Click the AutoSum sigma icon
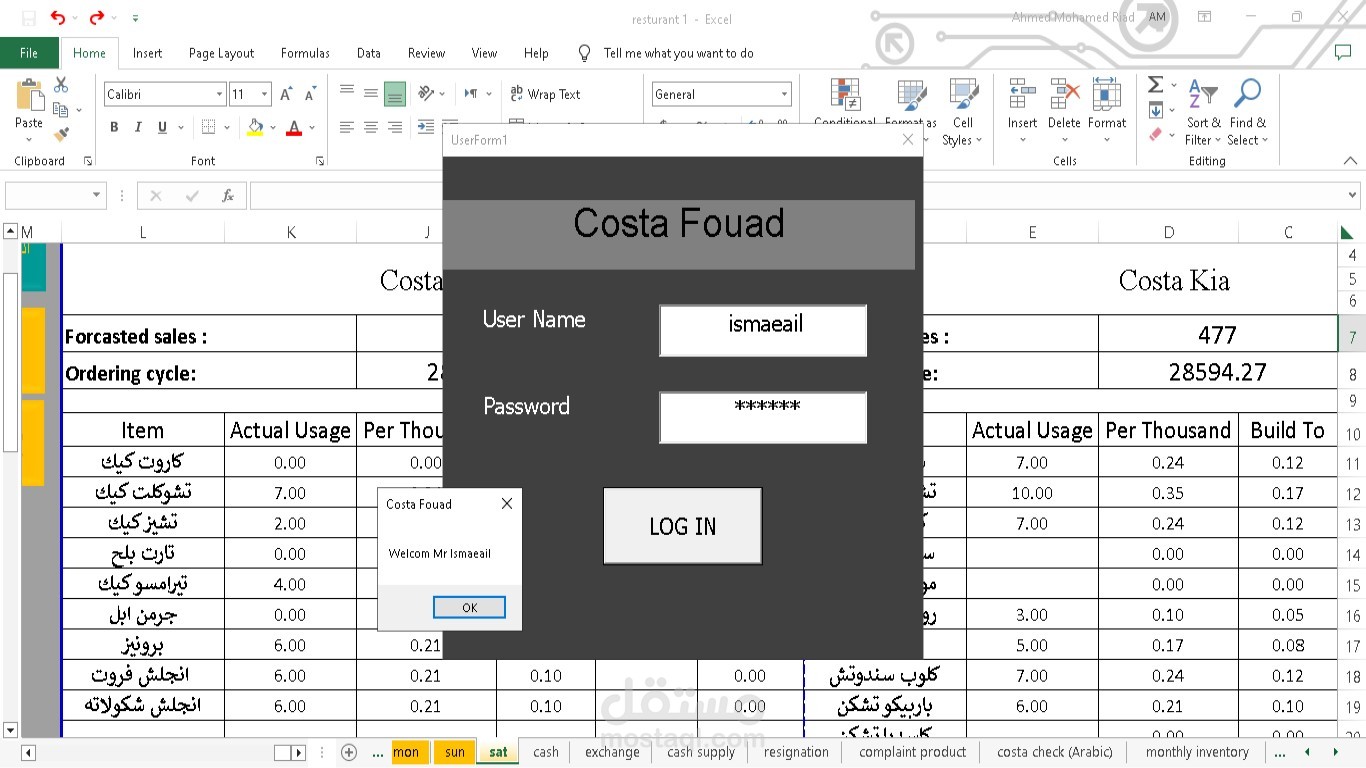 coord(1155,85)
